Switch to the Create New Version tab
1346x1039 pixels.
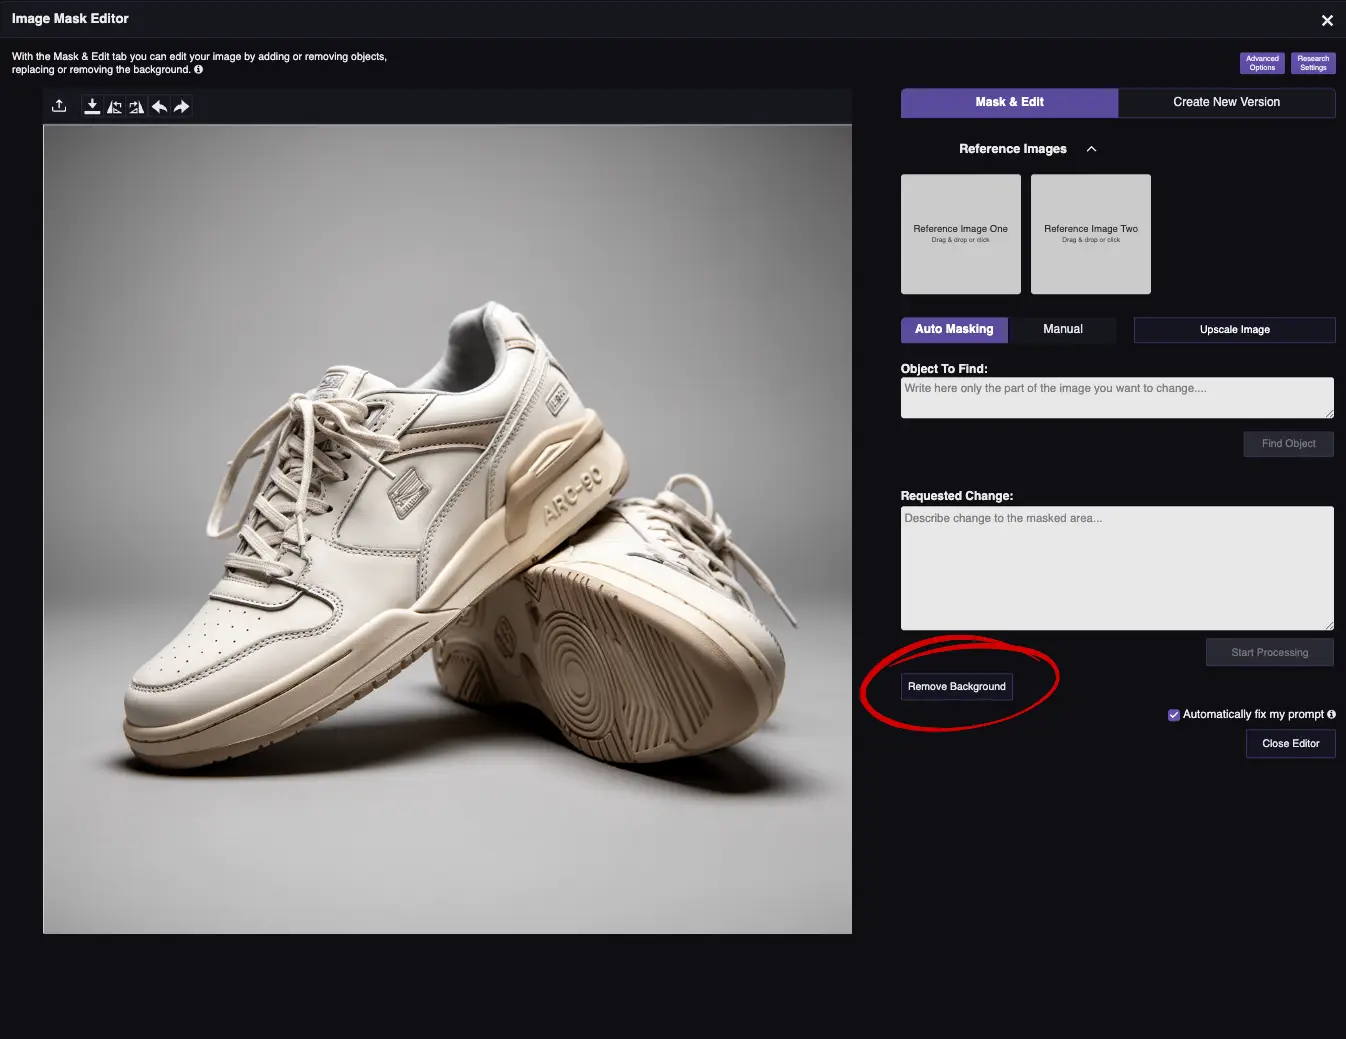pos(1226,102)
